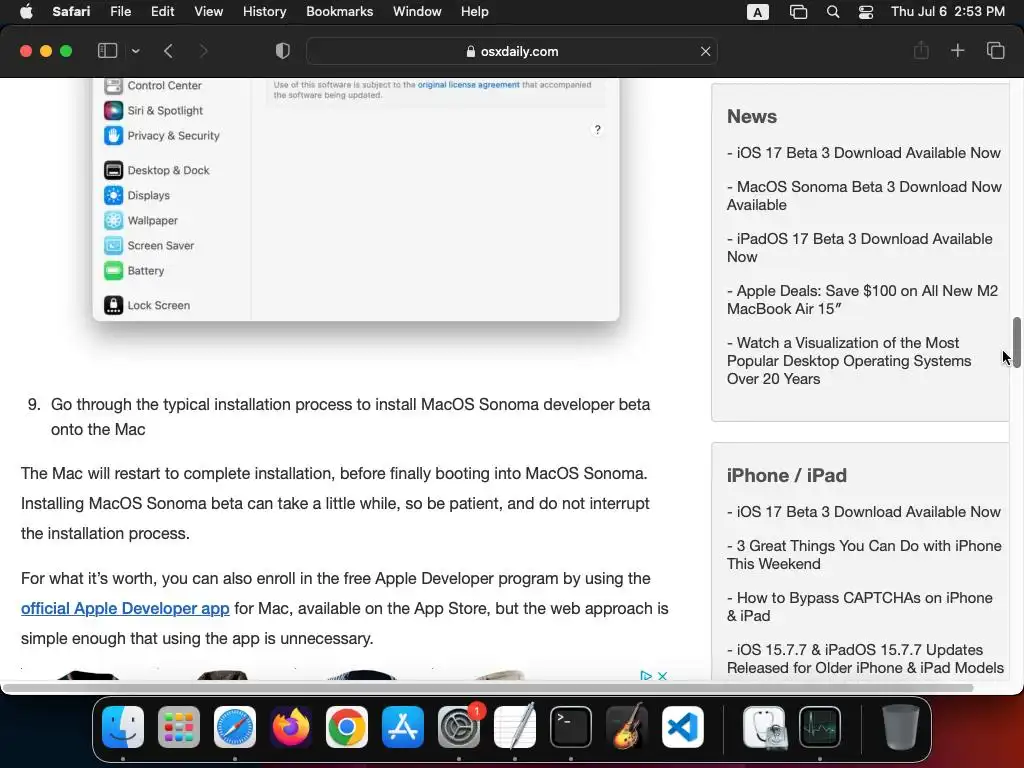Expand the sidebar tab group dropdown arrow
This screenshot has height=768, width=1024.
tap(135, 51)
